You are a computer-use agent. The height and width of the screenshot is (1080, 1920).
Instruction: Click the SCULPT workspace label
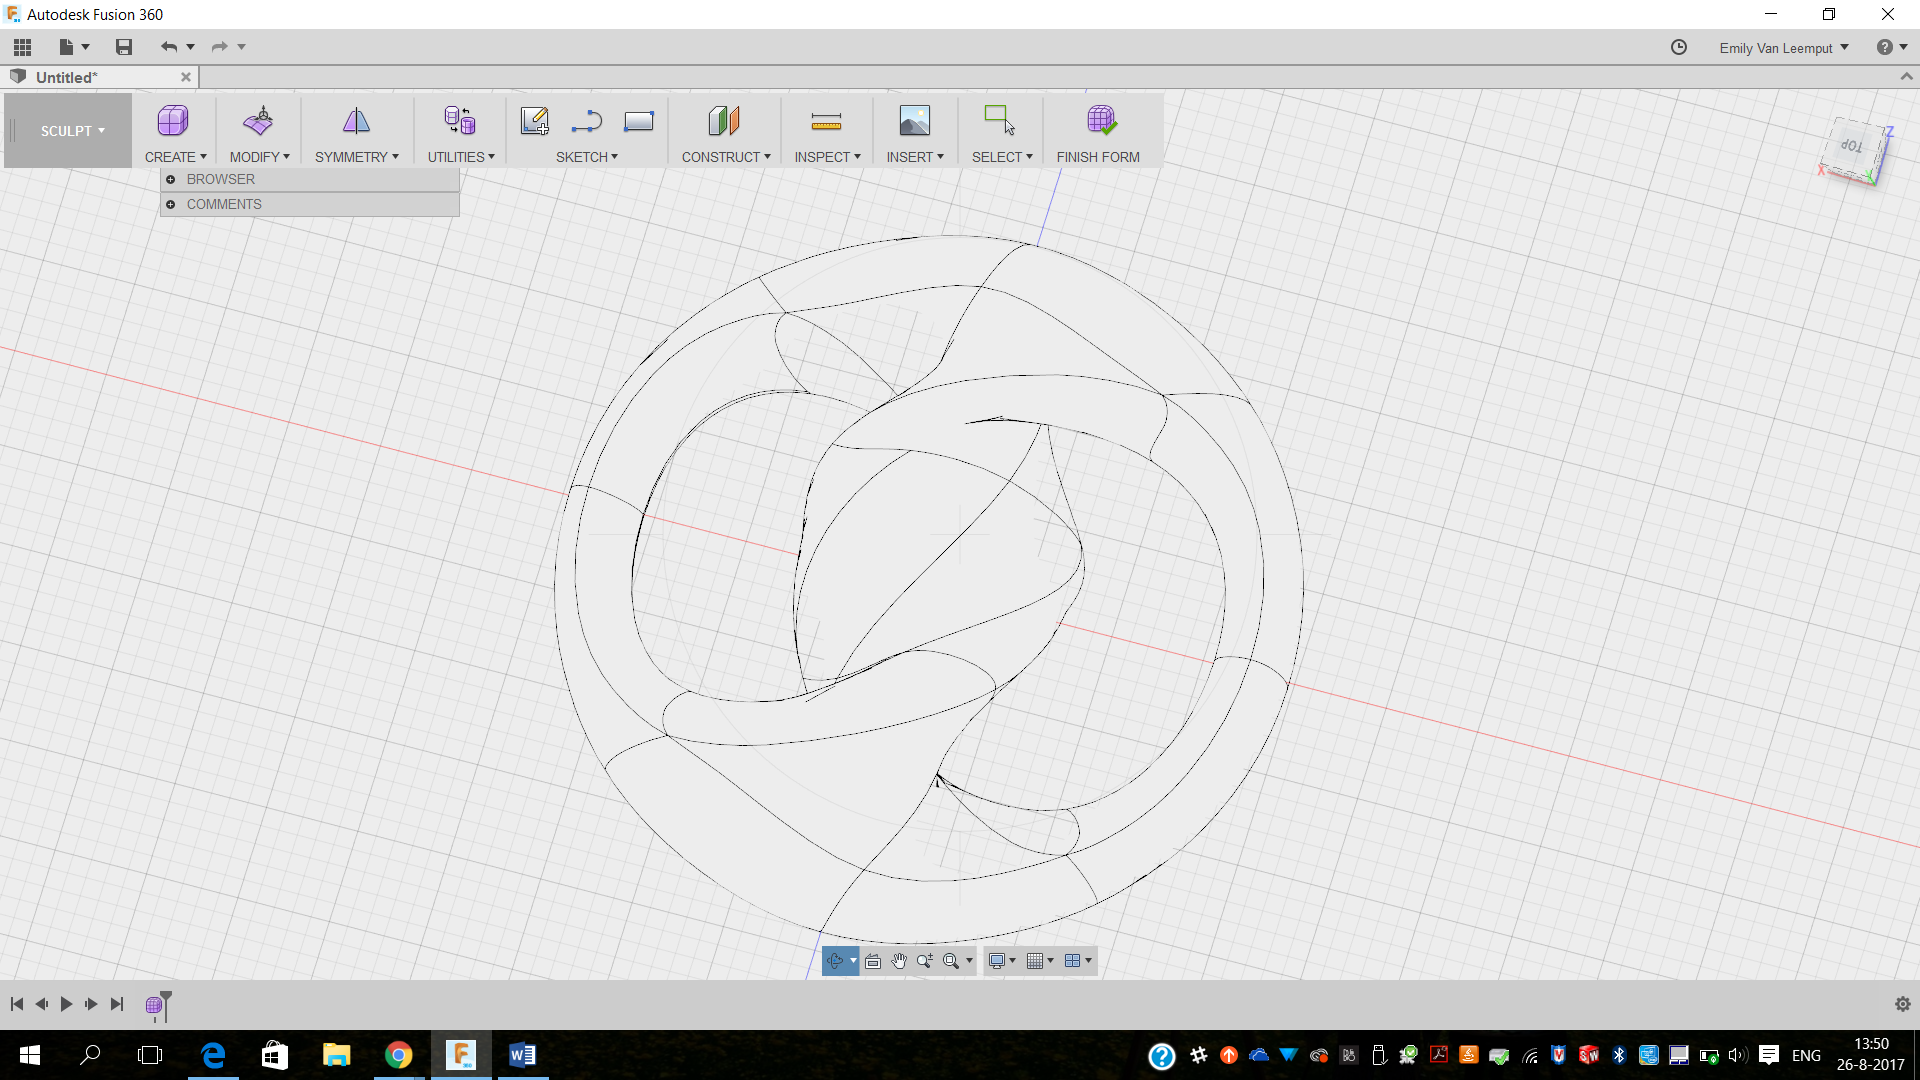[73, 129]
